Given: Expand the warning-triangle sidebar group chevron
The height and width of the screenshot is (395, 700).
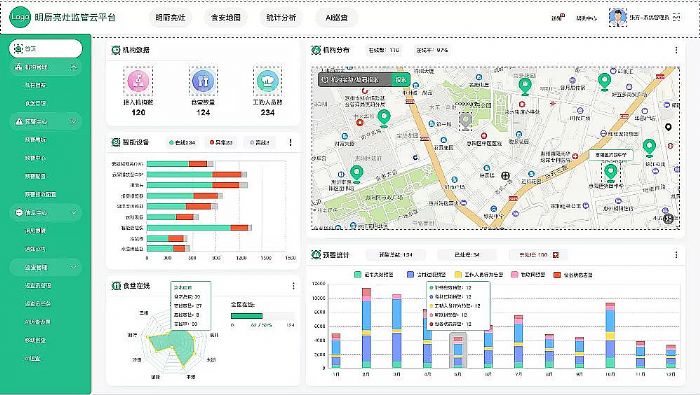Looking at the screenshot, I should pos(74,121).
